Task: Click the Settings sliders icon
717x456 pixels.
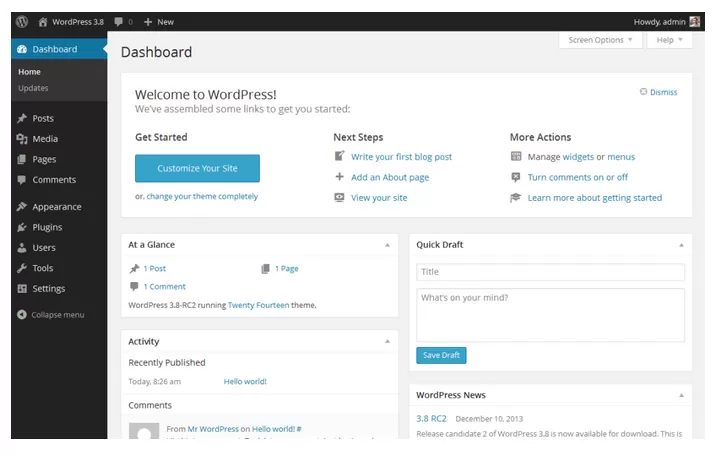Action: point(21,289)
